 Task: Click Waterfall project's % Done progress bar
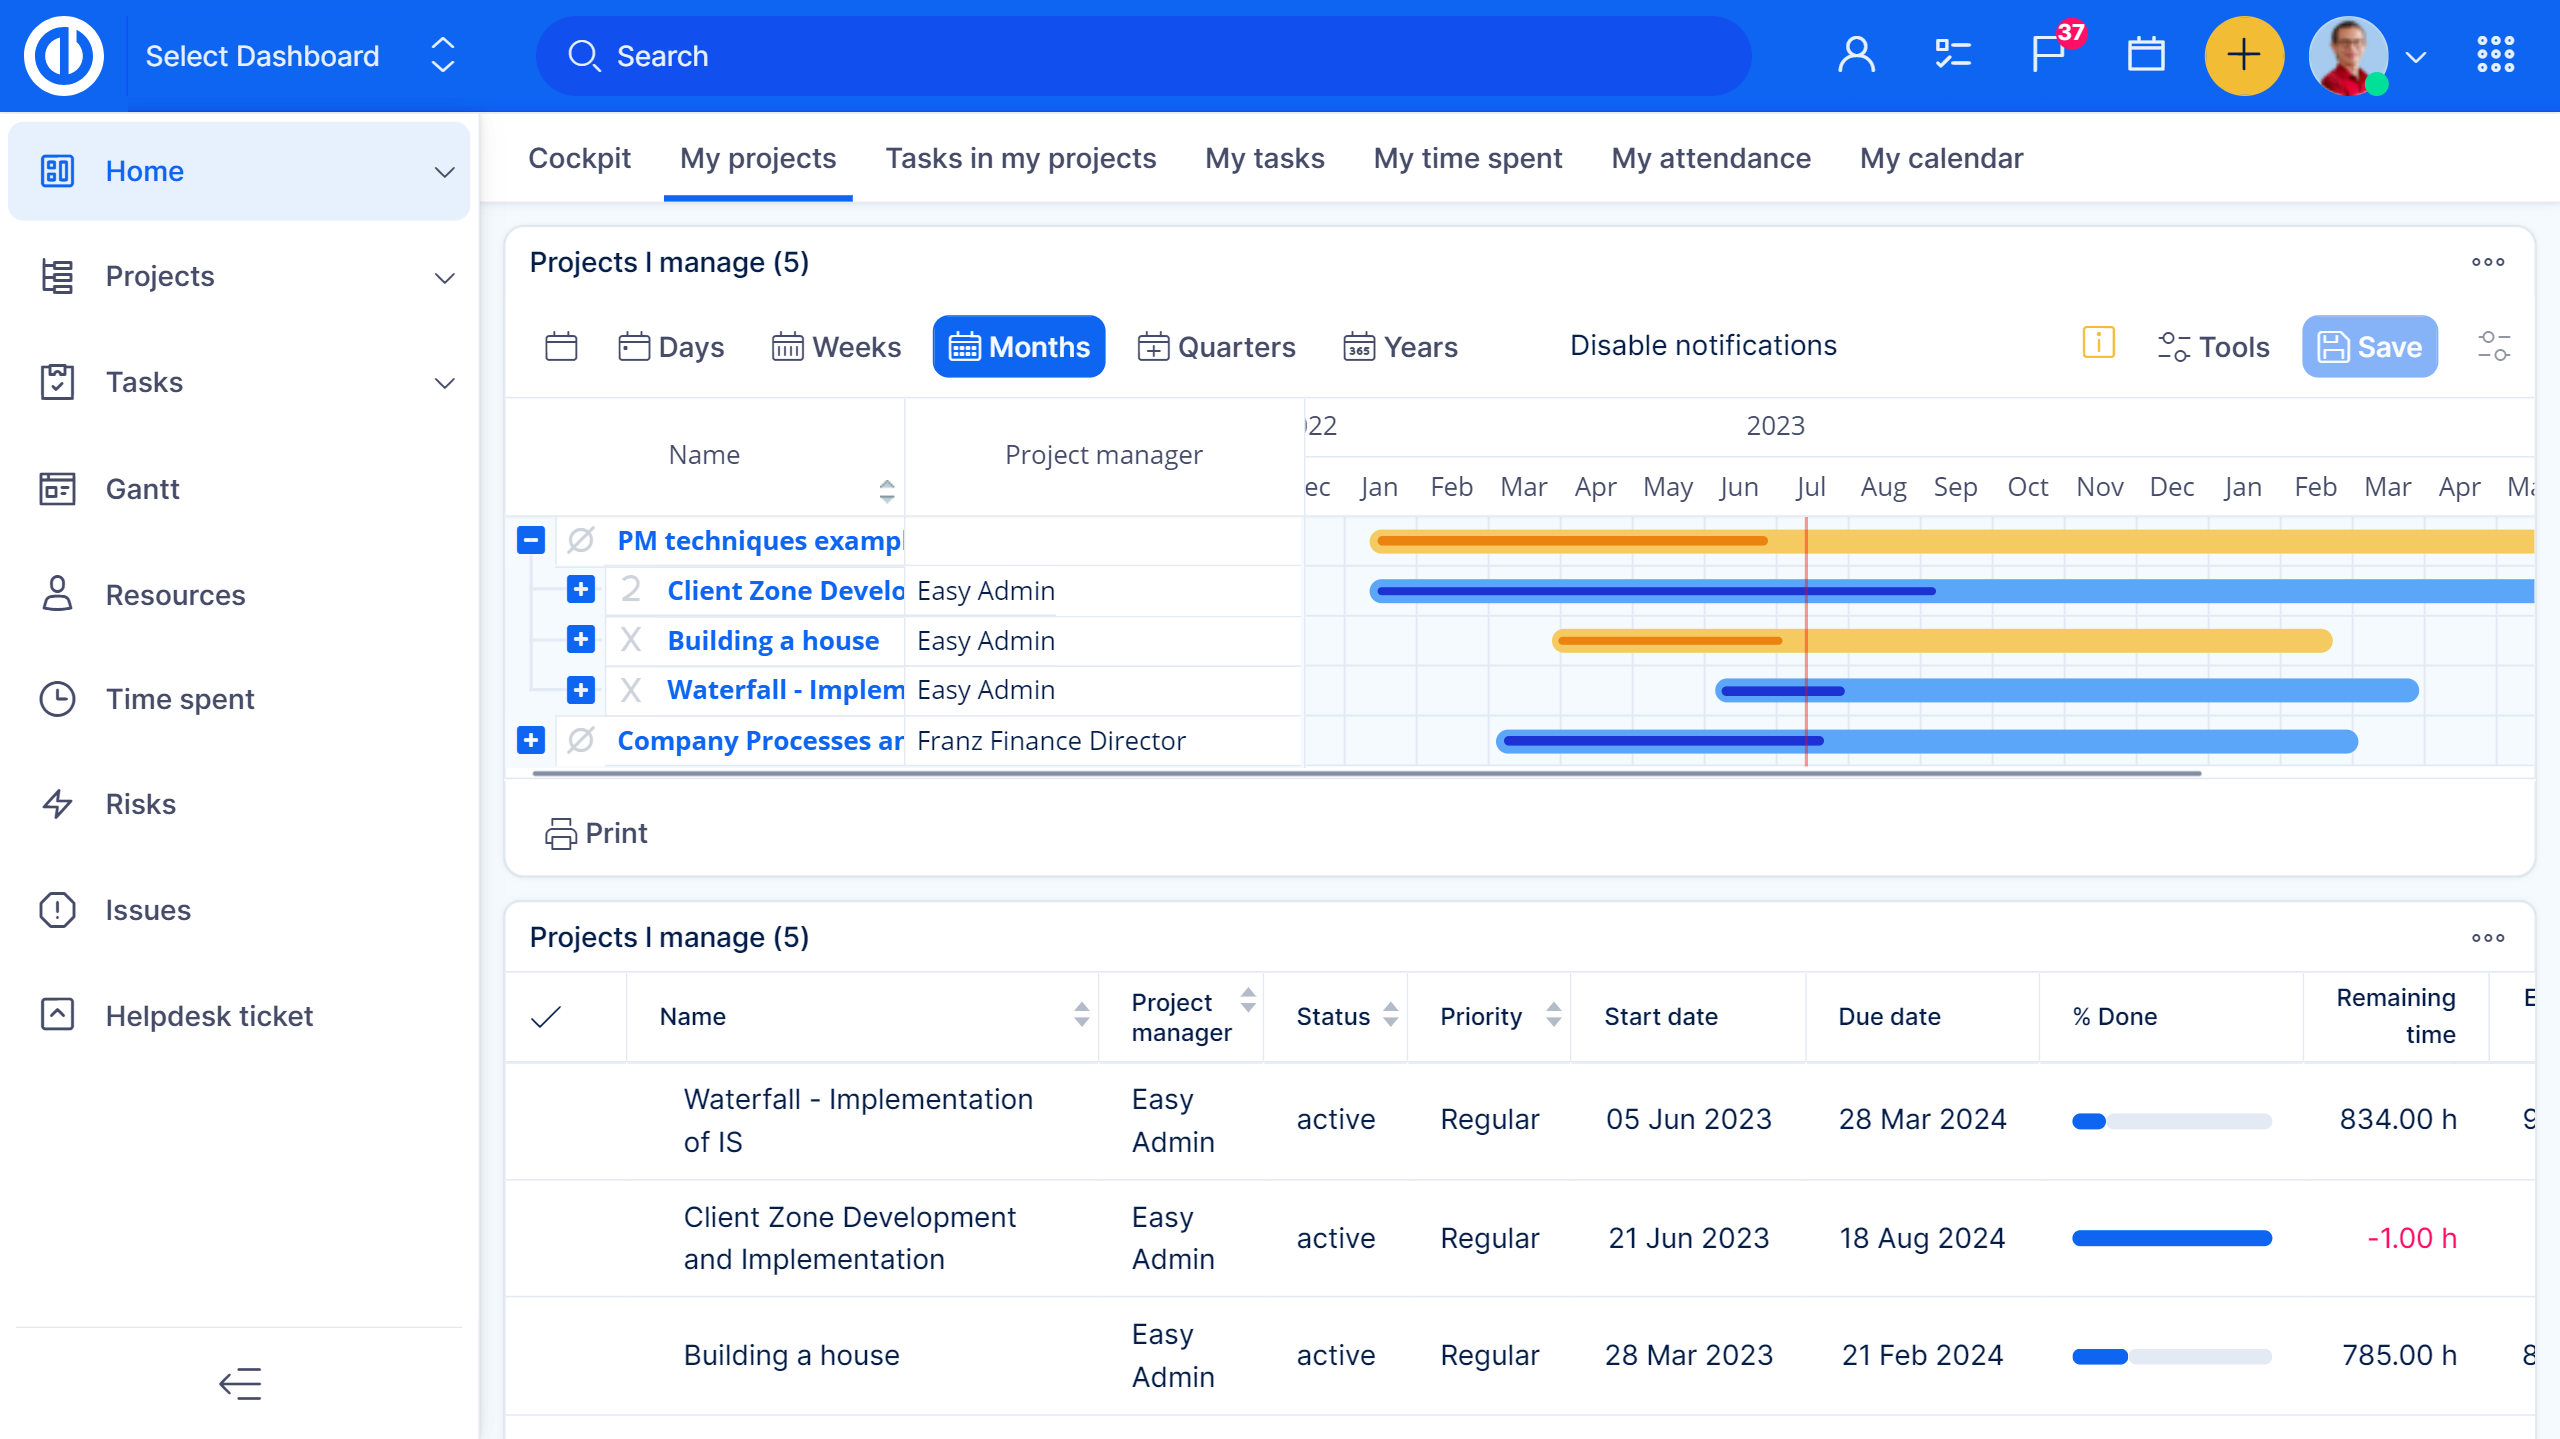point(2171,1121)
